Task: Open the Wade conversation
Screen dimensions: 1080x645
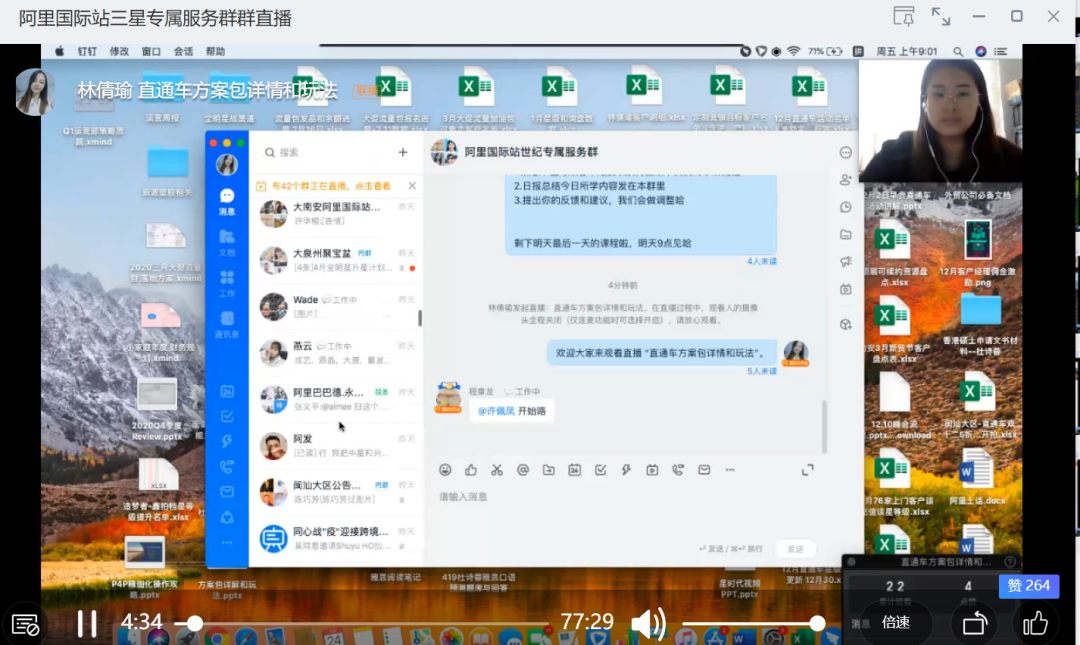Action: click(x=336, y=307)
